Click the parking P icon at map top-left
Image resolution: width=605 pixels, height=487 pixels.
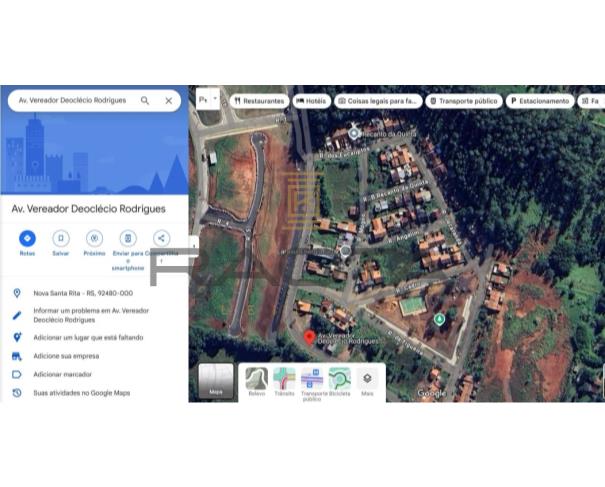[x=203, y=99]
